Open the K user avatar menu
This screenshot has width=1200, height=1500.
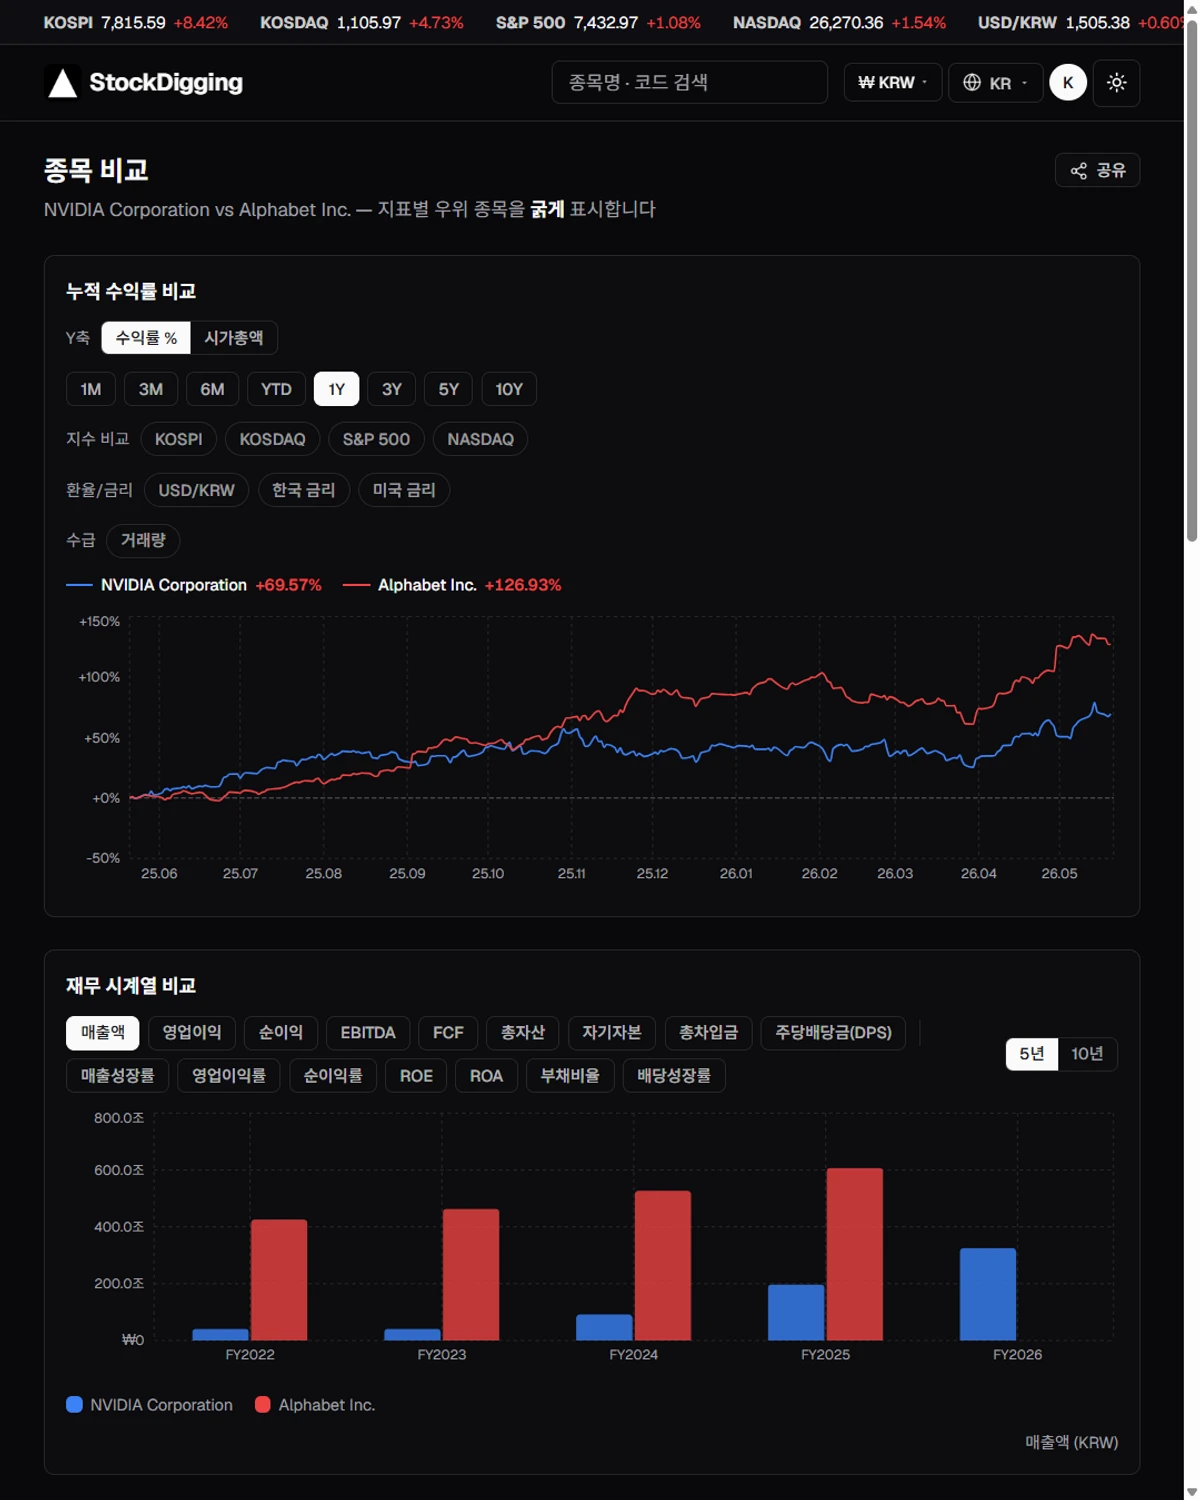click(x=1068, y=83)
